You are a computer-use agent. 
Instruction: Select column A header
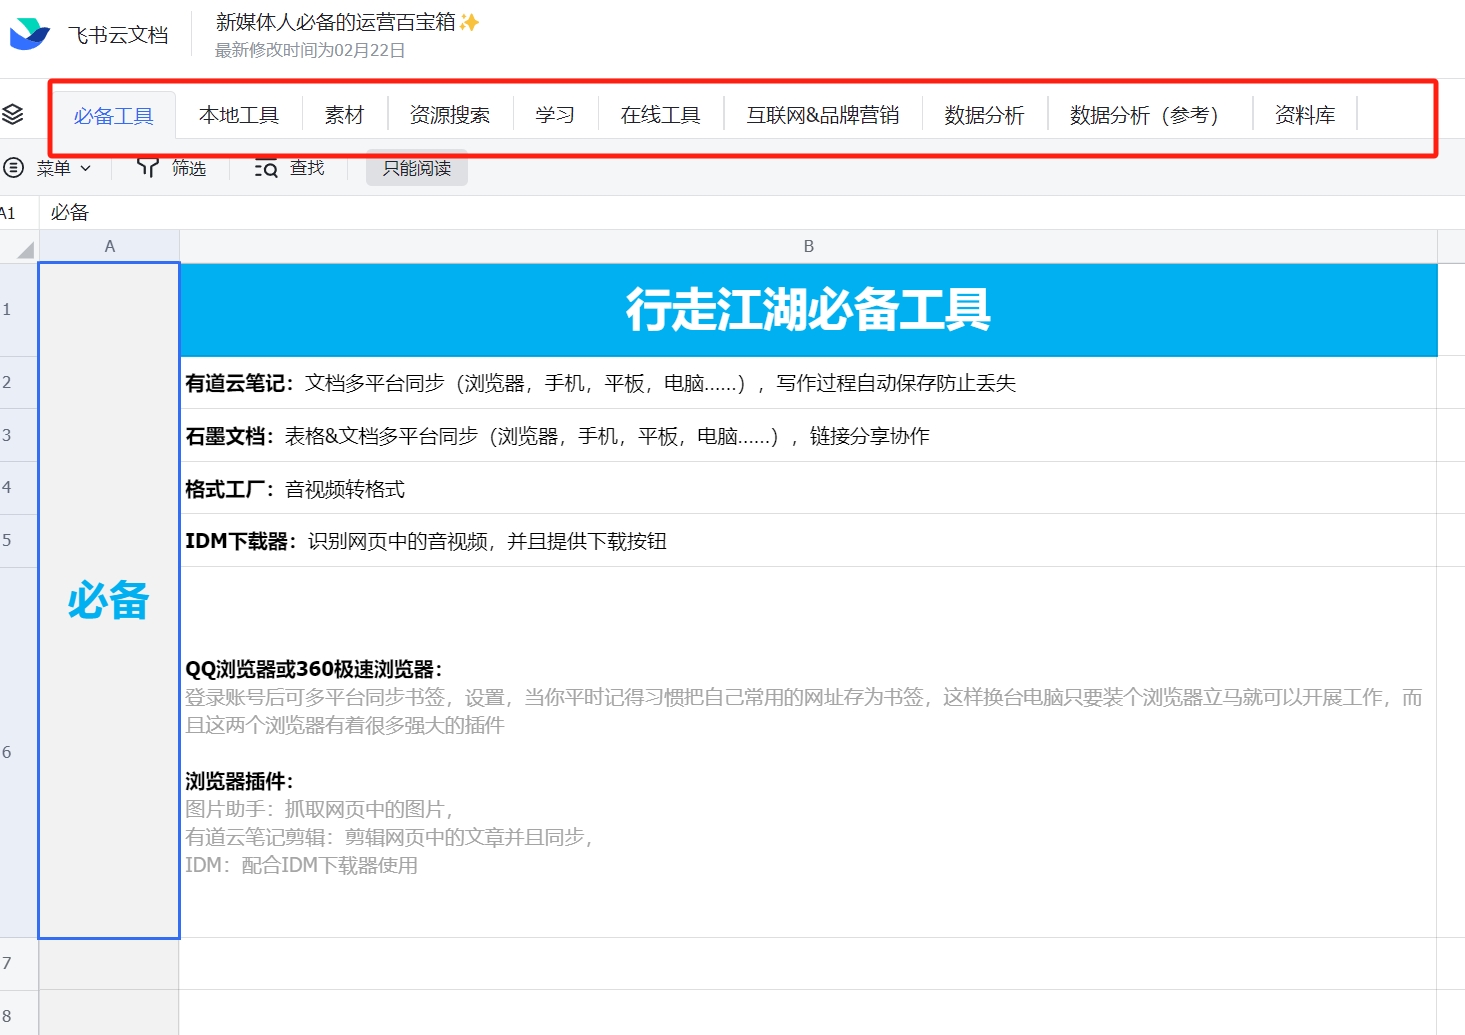click(x=109, y=246)
